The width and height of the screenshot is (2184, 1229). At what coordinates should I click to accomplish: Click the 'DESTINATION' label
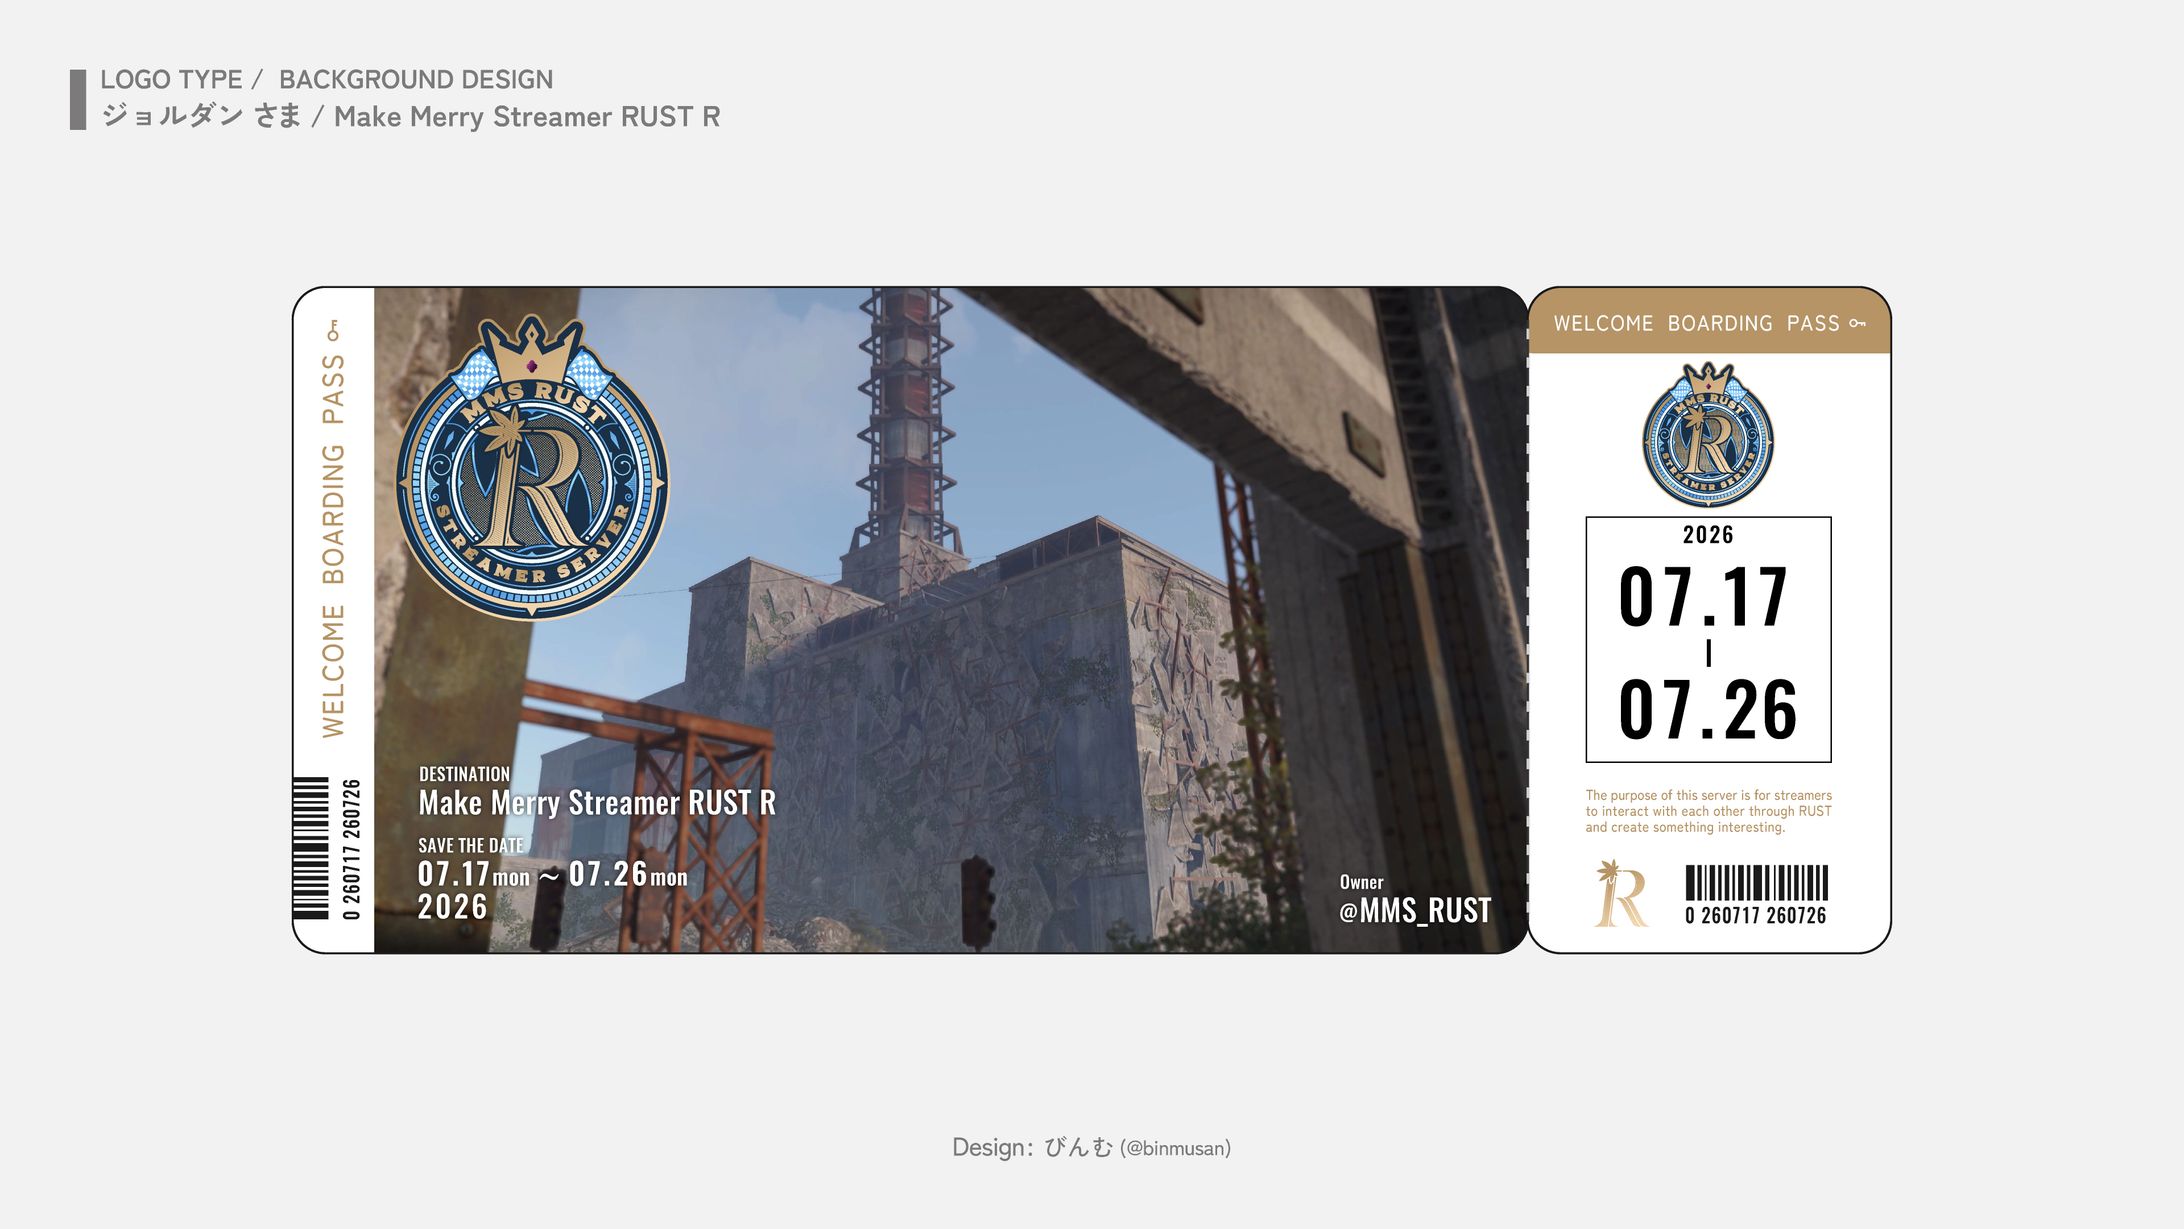[464, 774]
